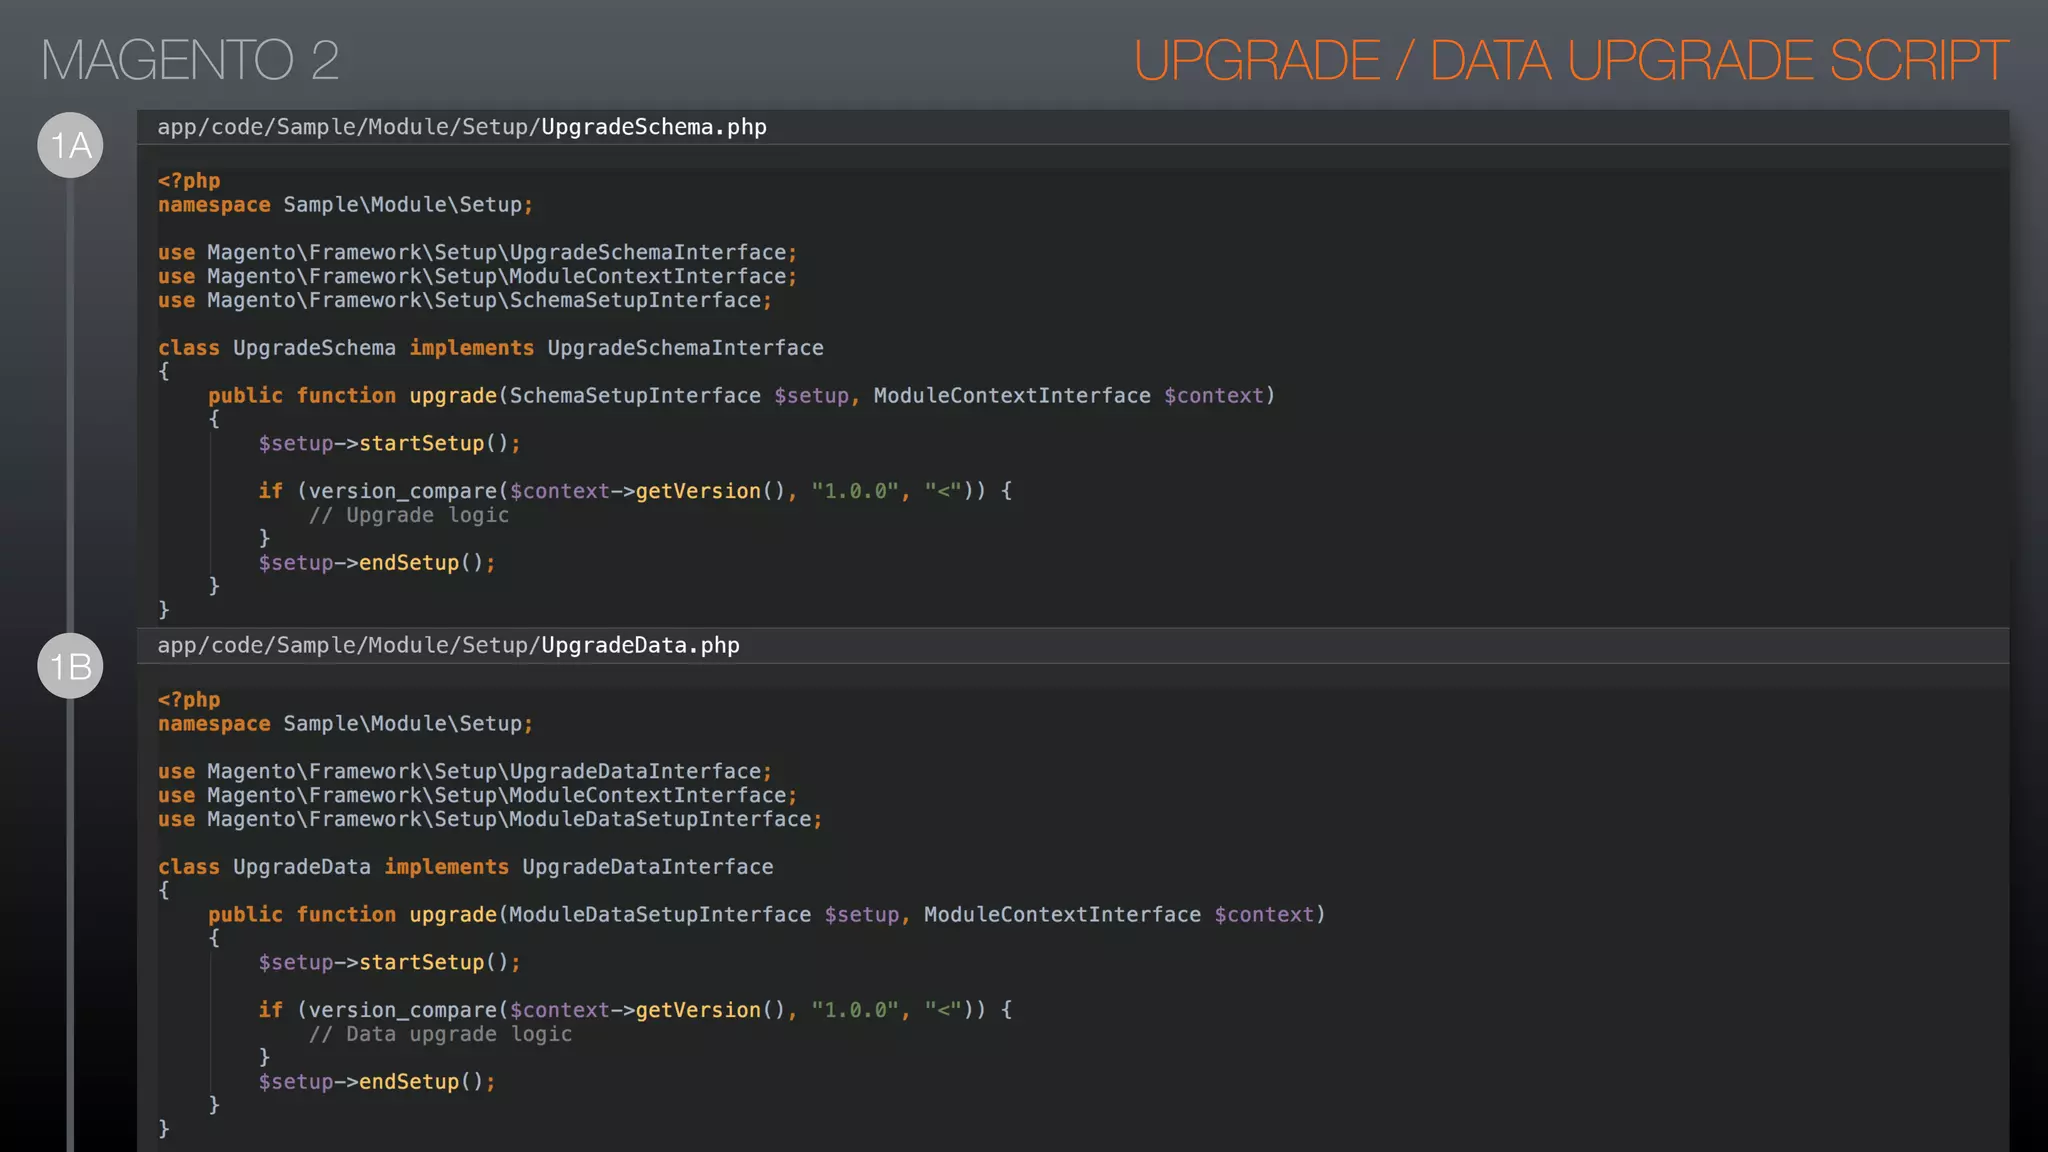Select the "use ...\ModuleDataSetupInterface;" line
2048x1152 pixels.
pyautogui.click(x=490, y=820)
